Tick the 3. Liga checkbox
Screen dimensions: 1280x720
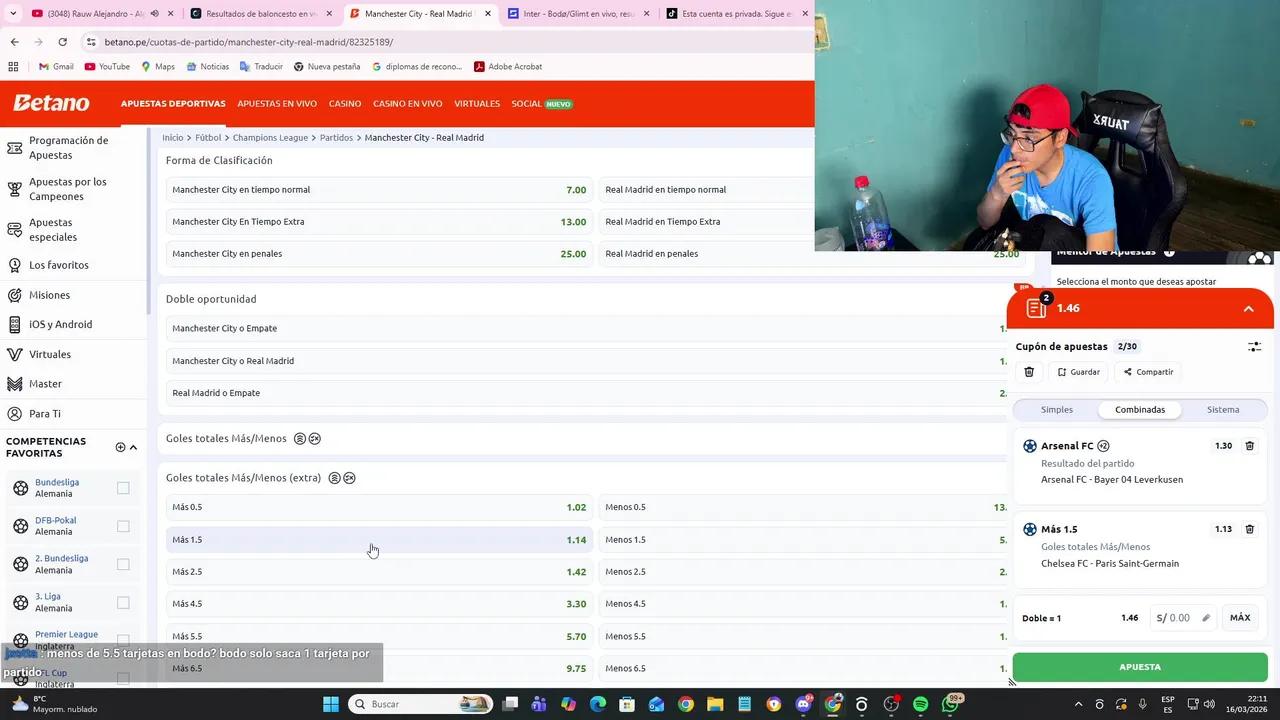click(x=123, y=602)
